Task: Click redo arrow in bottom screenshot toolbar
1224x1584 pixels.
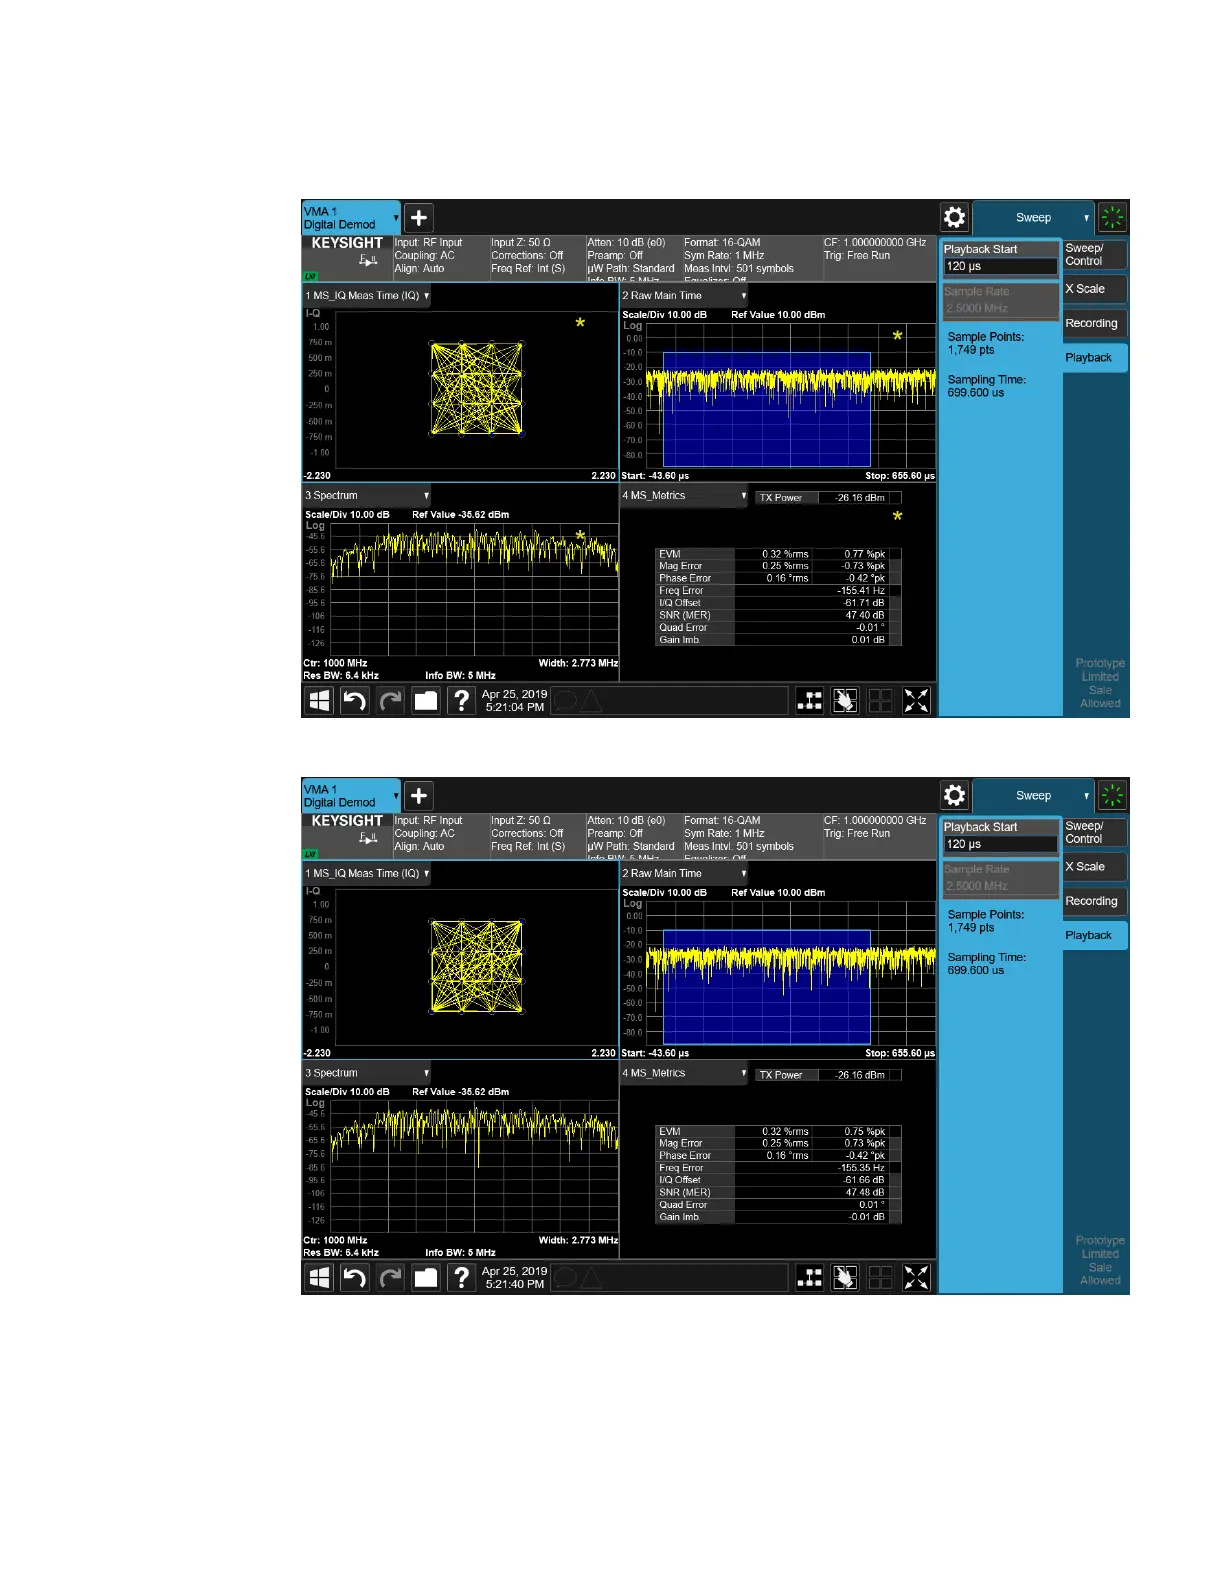Action: [391, 1277]
